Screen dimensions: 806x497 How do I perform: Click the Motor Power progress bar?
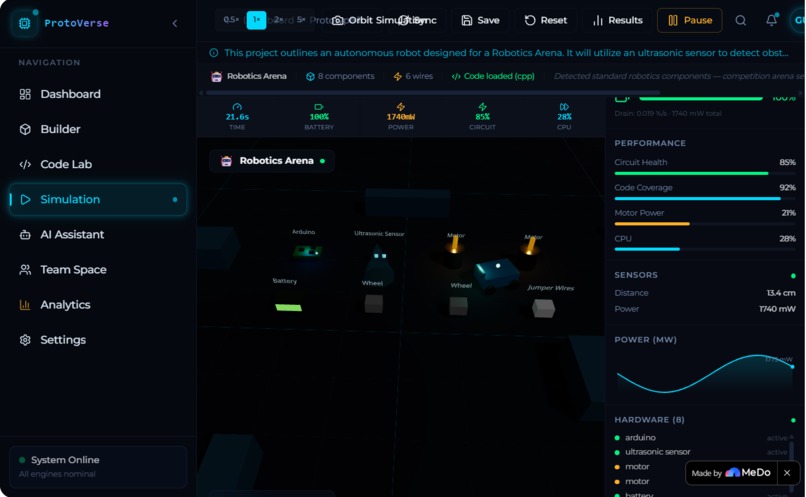[705, 224]
